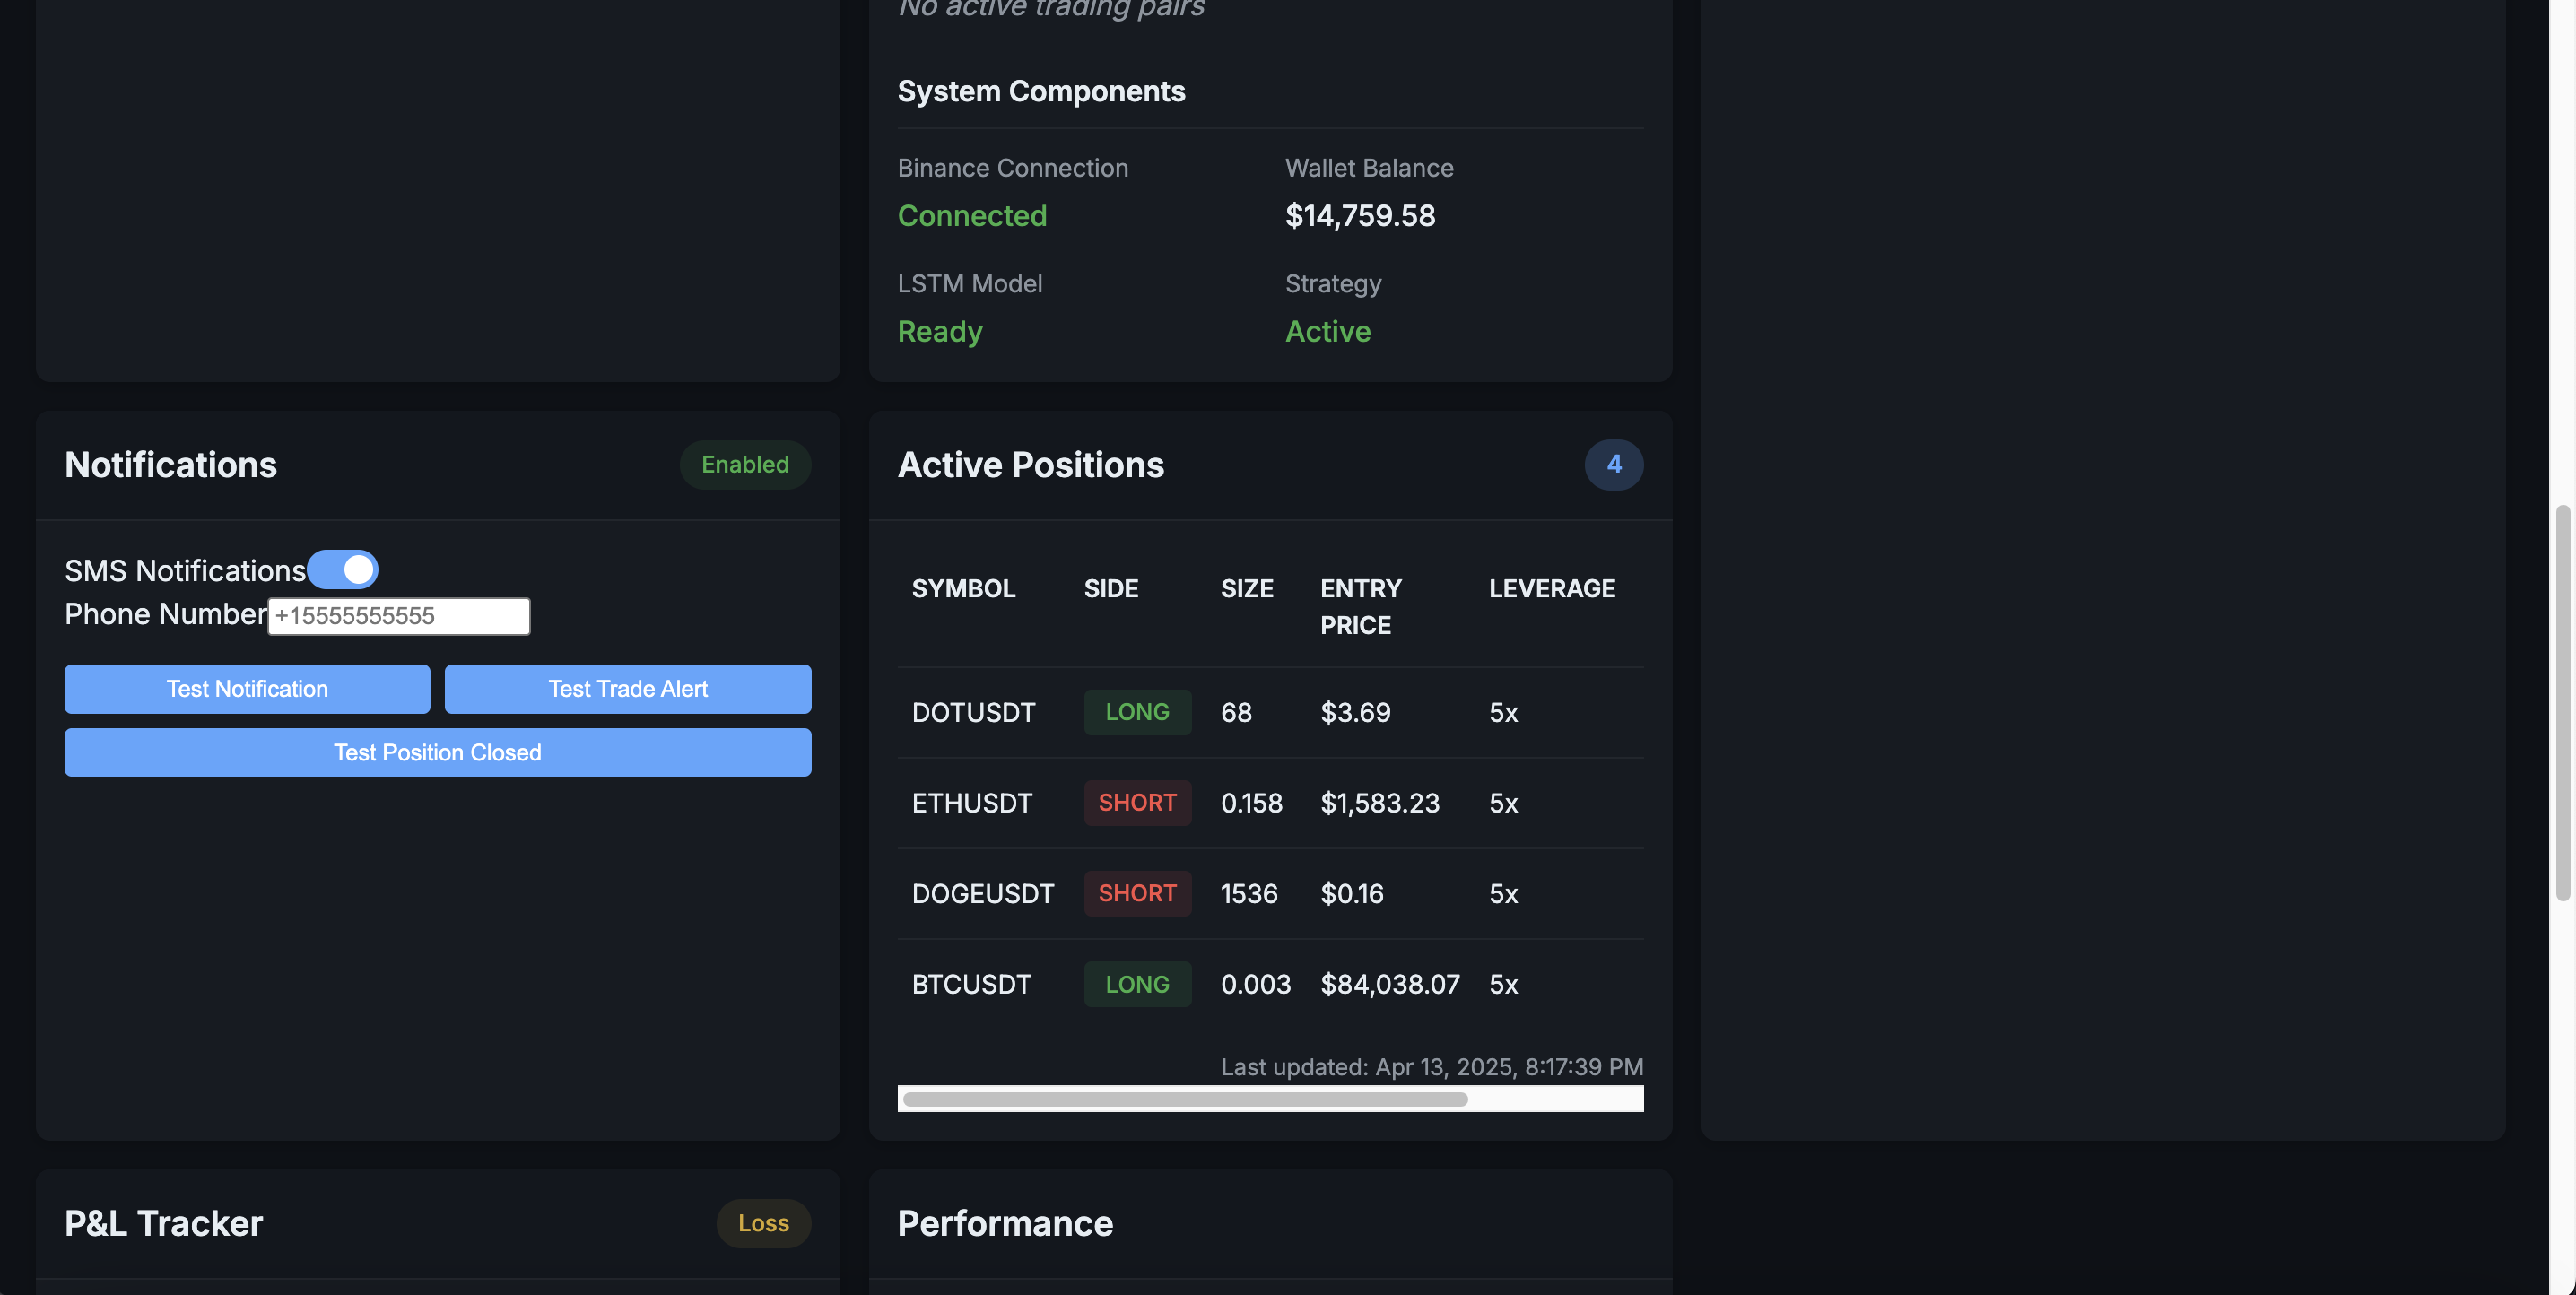Screen dimensions: 2576x1295
Task: Click the LONG tag for BTCUSDT
Action: pos(1137,984)
